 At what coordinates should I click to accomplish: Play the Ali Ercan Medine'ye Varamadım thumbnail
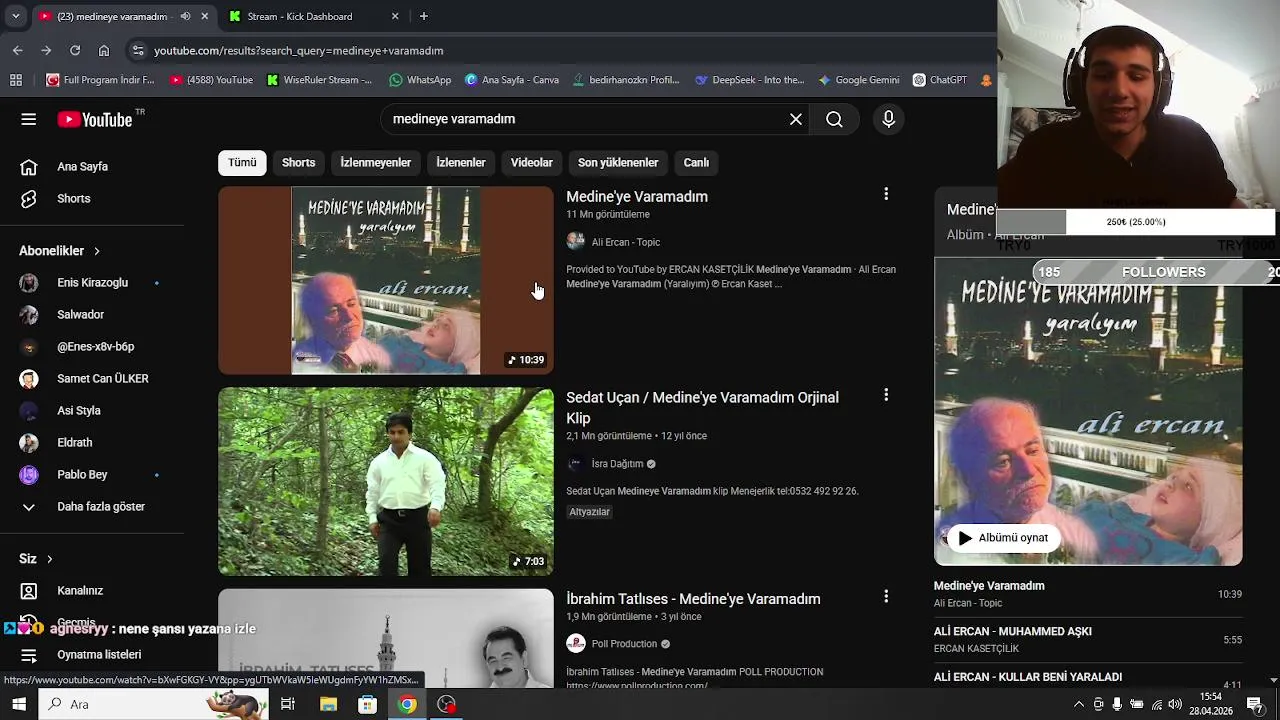[x=386, y=280]
